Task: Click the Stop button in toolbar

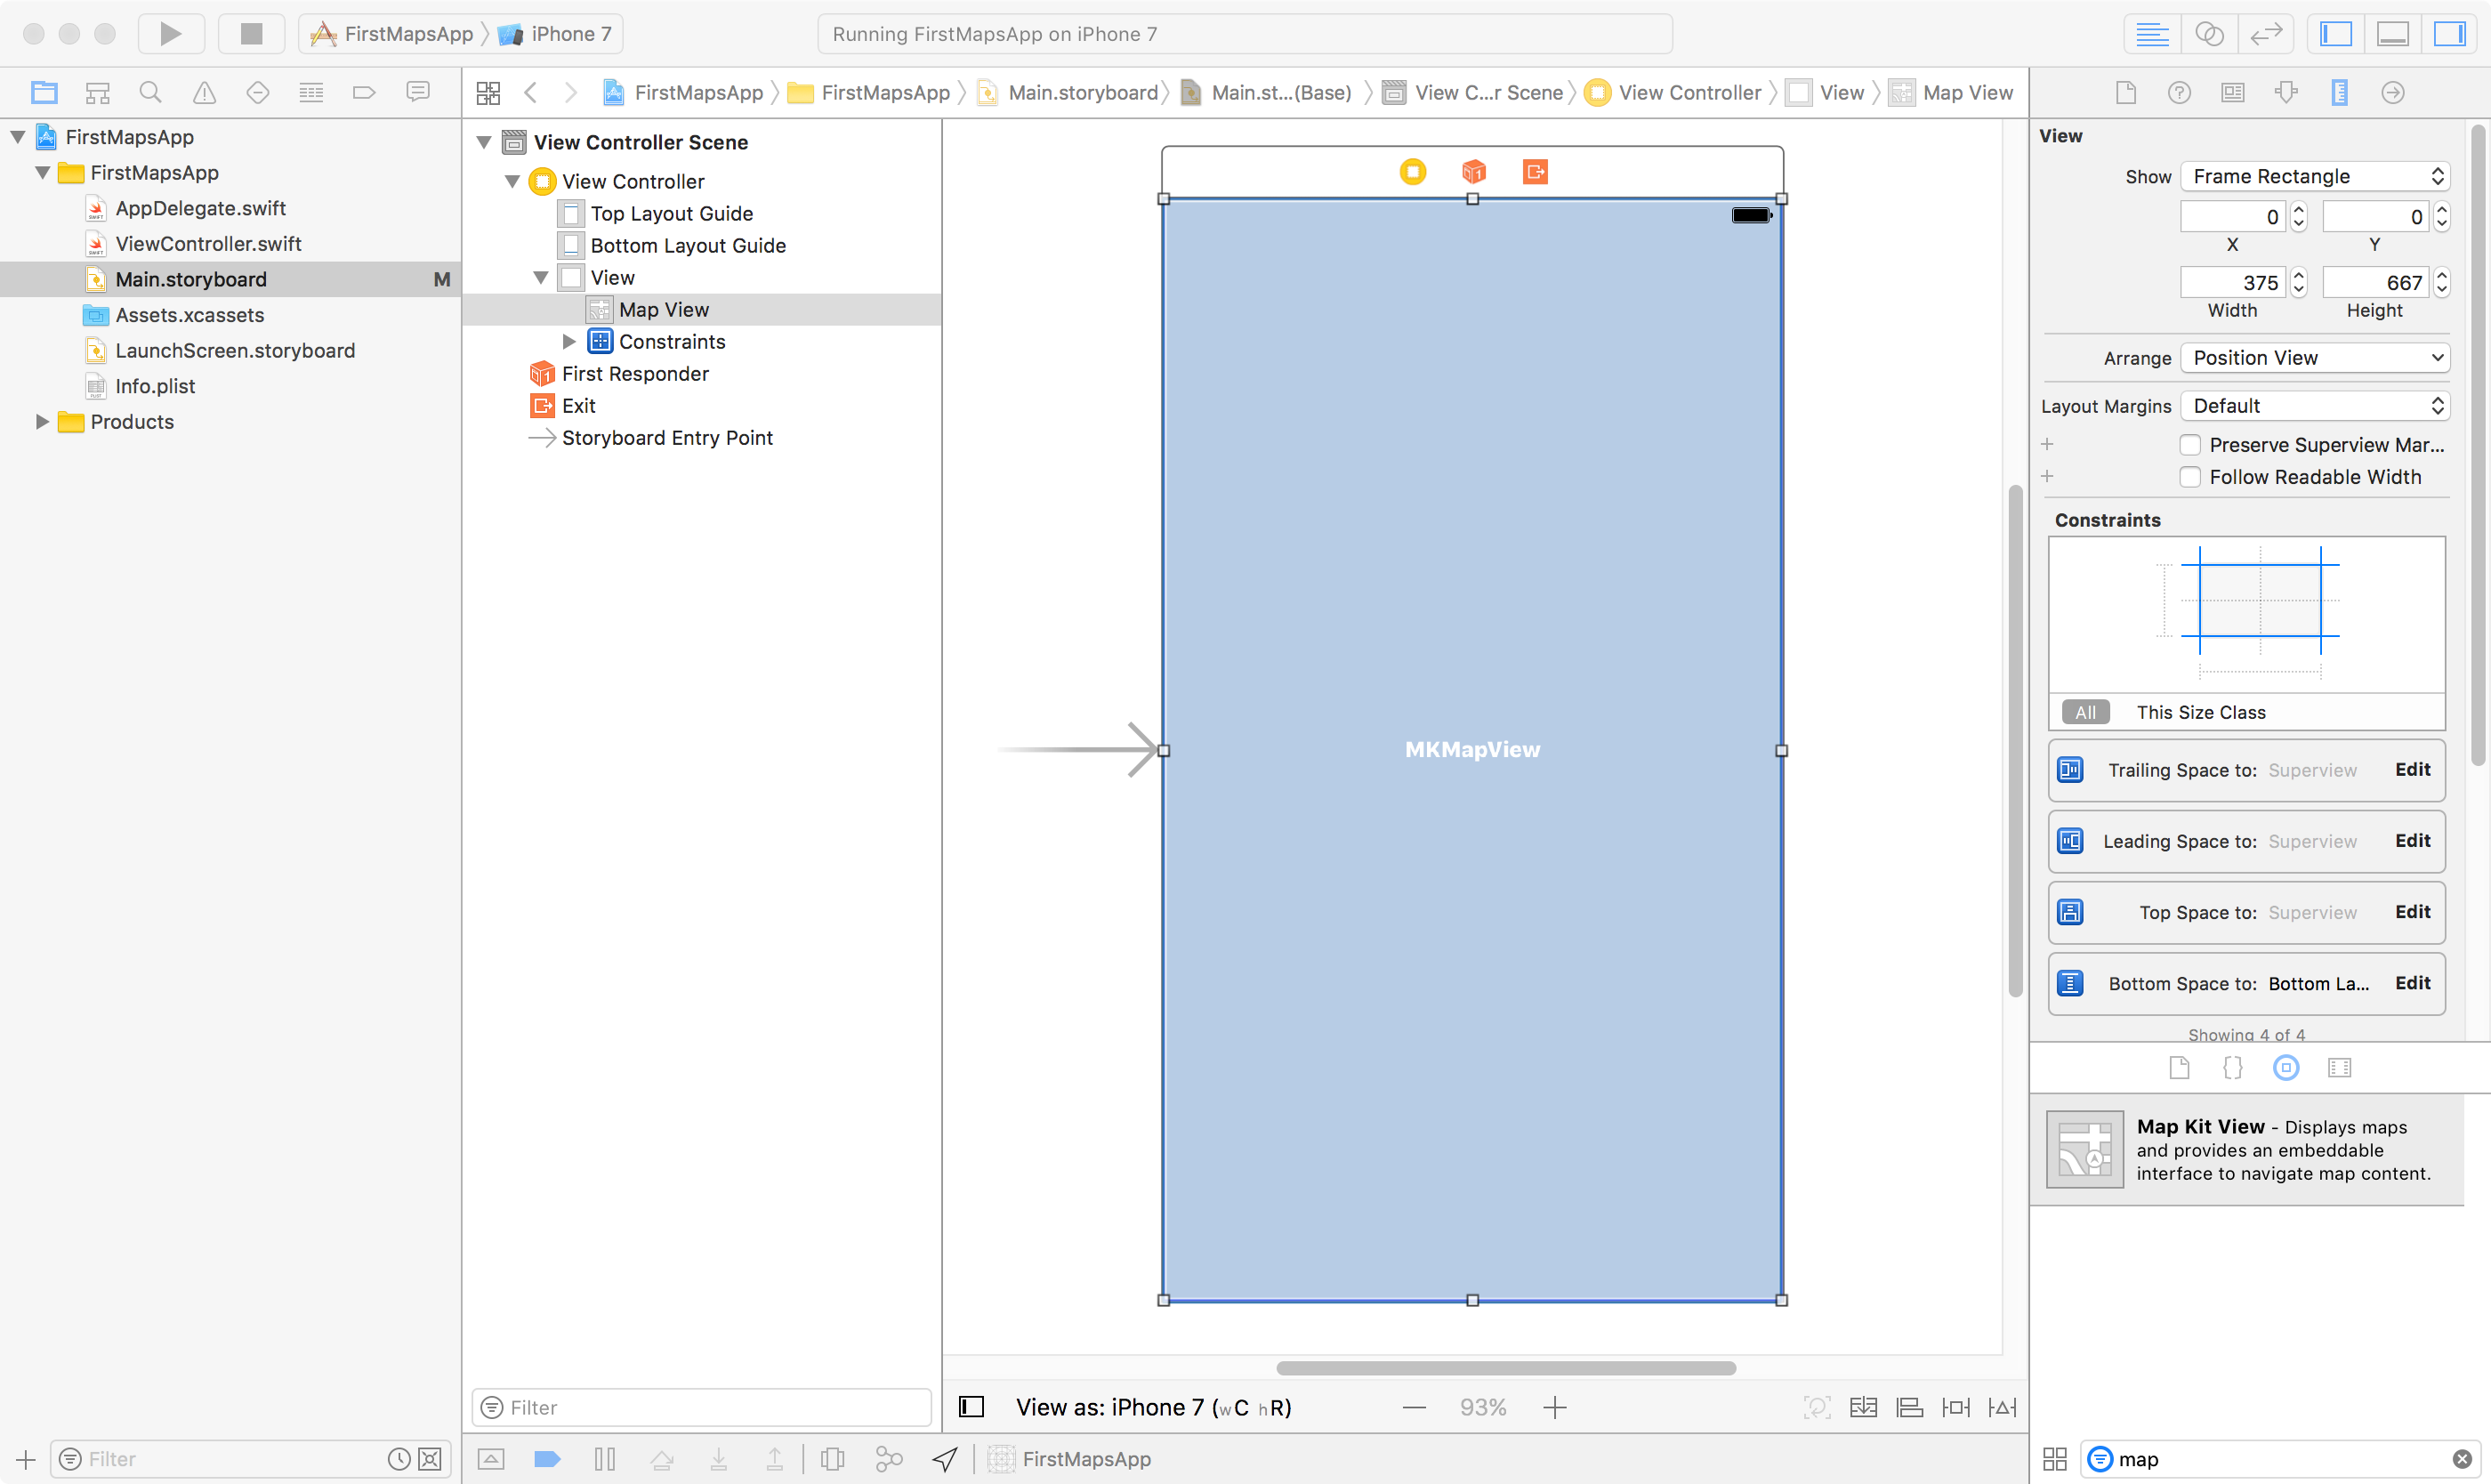Action: tap(251, 34)
